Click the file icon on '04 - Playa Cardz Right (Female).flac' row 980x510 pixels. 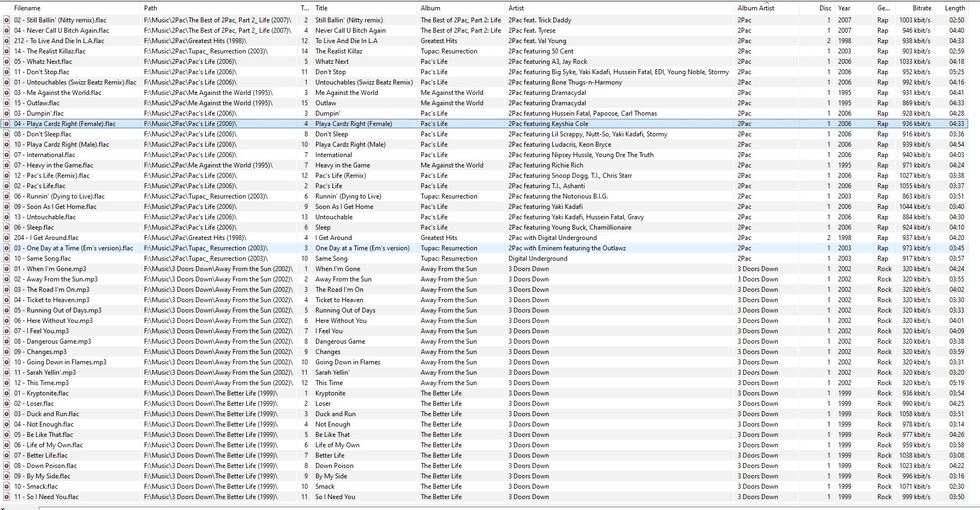tap(7, 124)
